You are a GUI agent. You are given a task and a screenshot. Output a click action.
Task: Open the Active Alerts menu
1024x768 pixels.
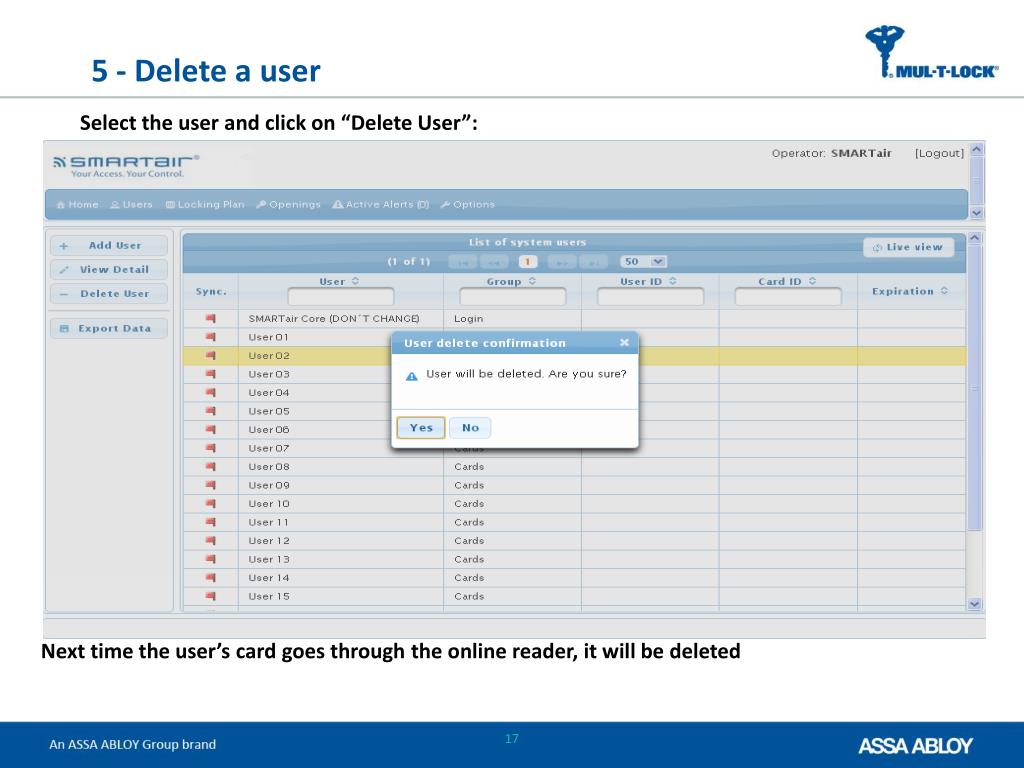click(x=381, y=204)
